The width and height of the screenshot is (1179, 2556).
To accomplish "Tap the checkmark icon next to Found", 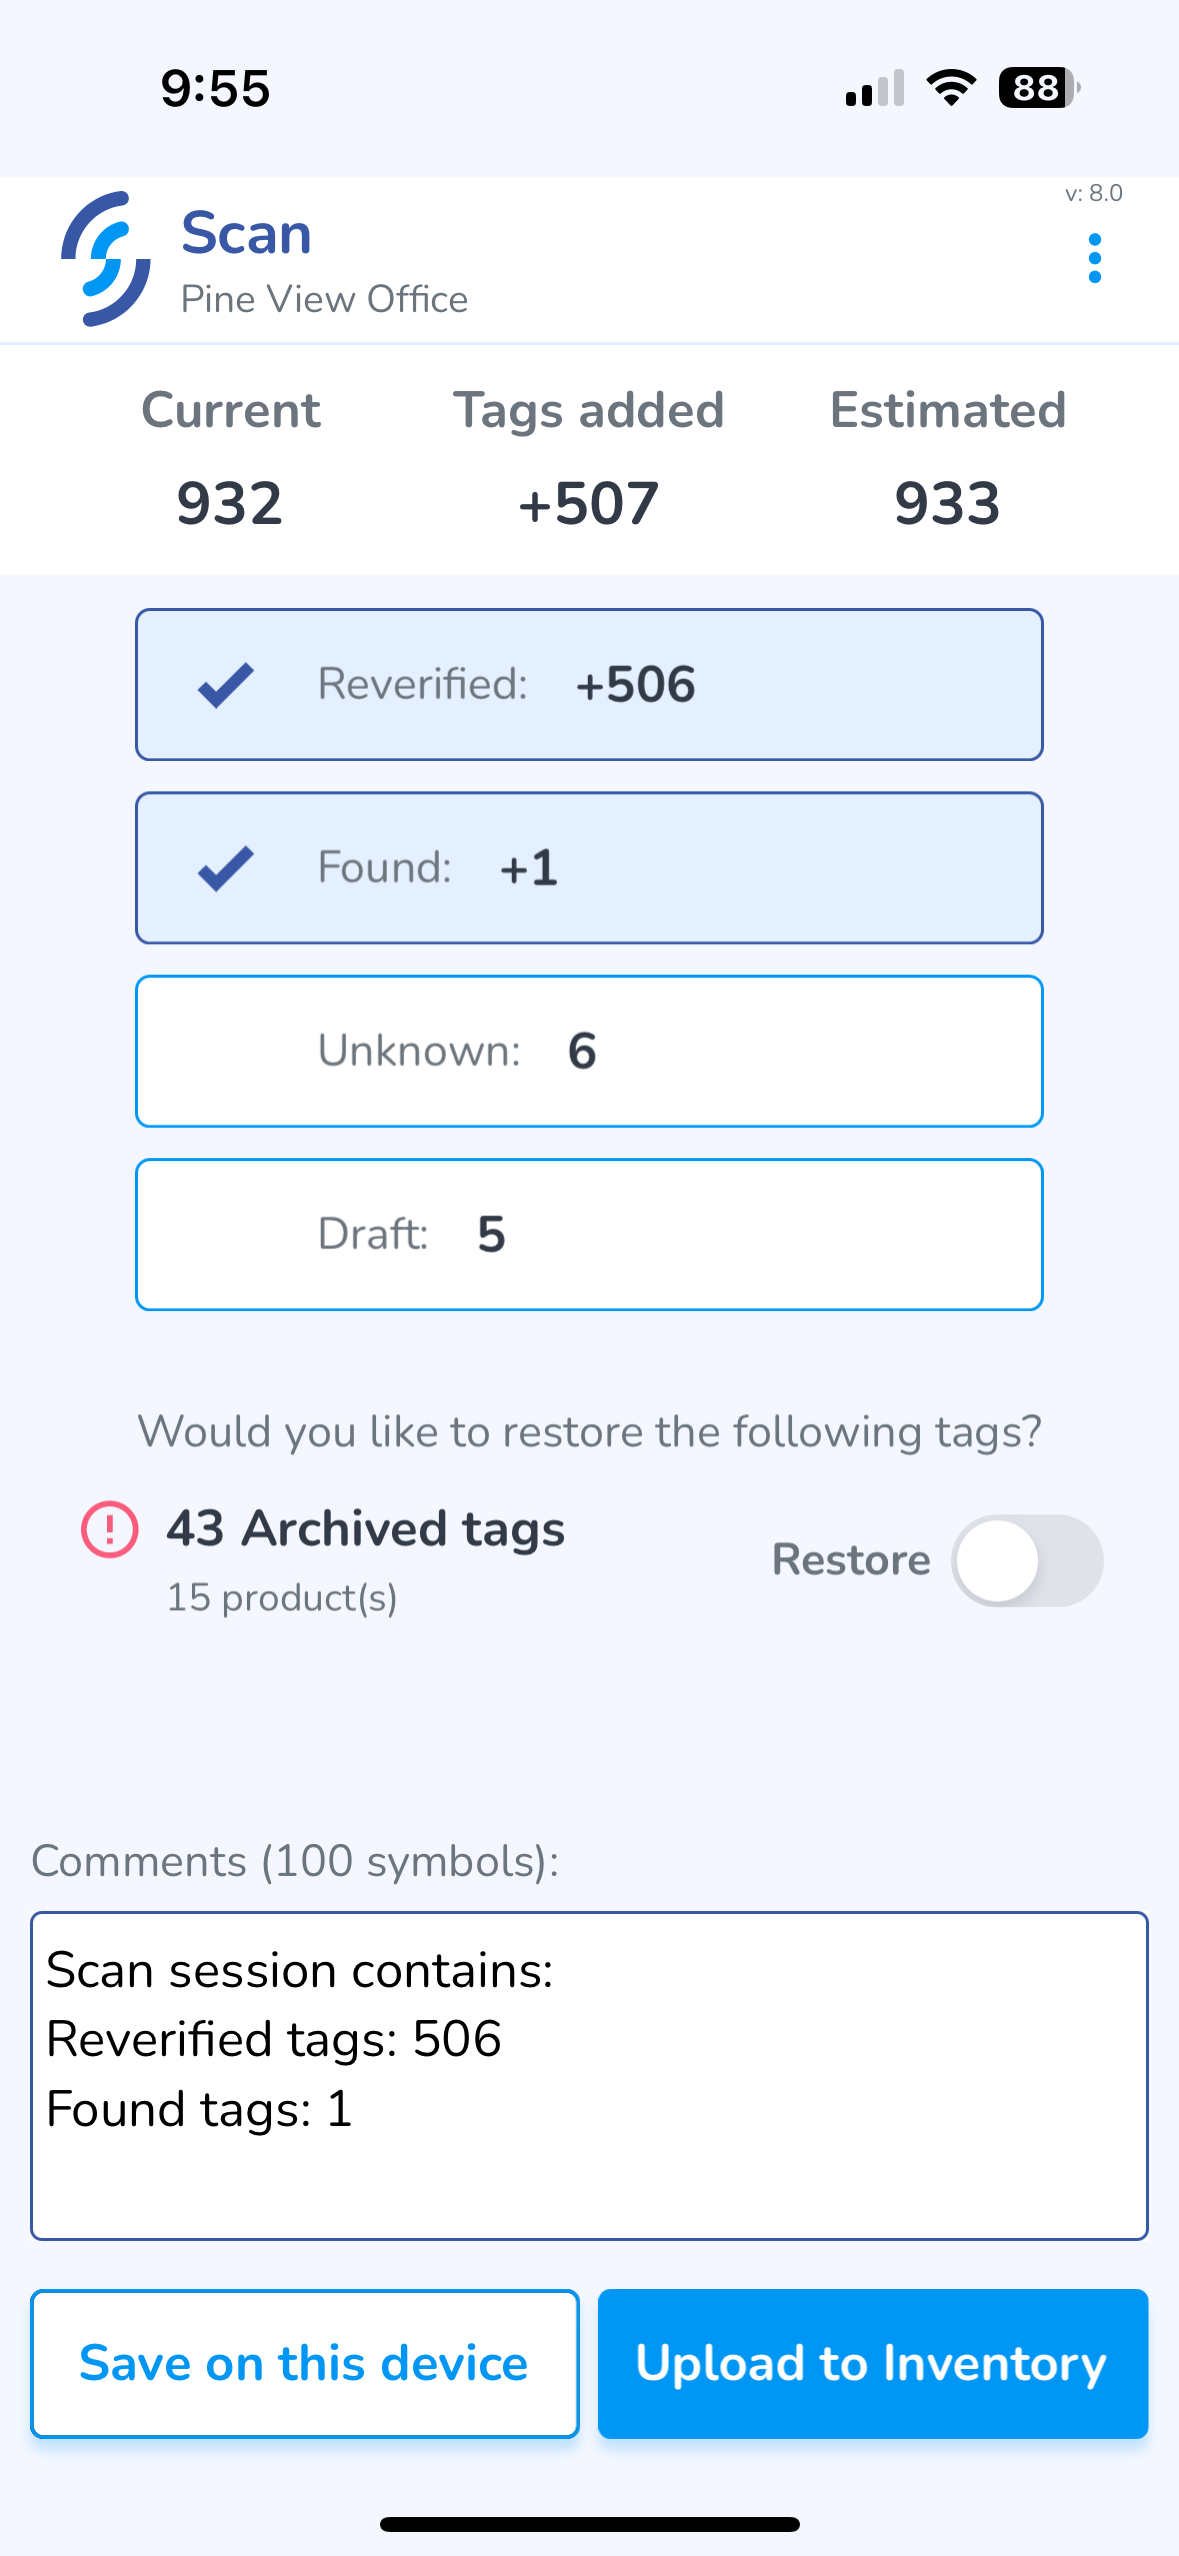I will point(226,868).
